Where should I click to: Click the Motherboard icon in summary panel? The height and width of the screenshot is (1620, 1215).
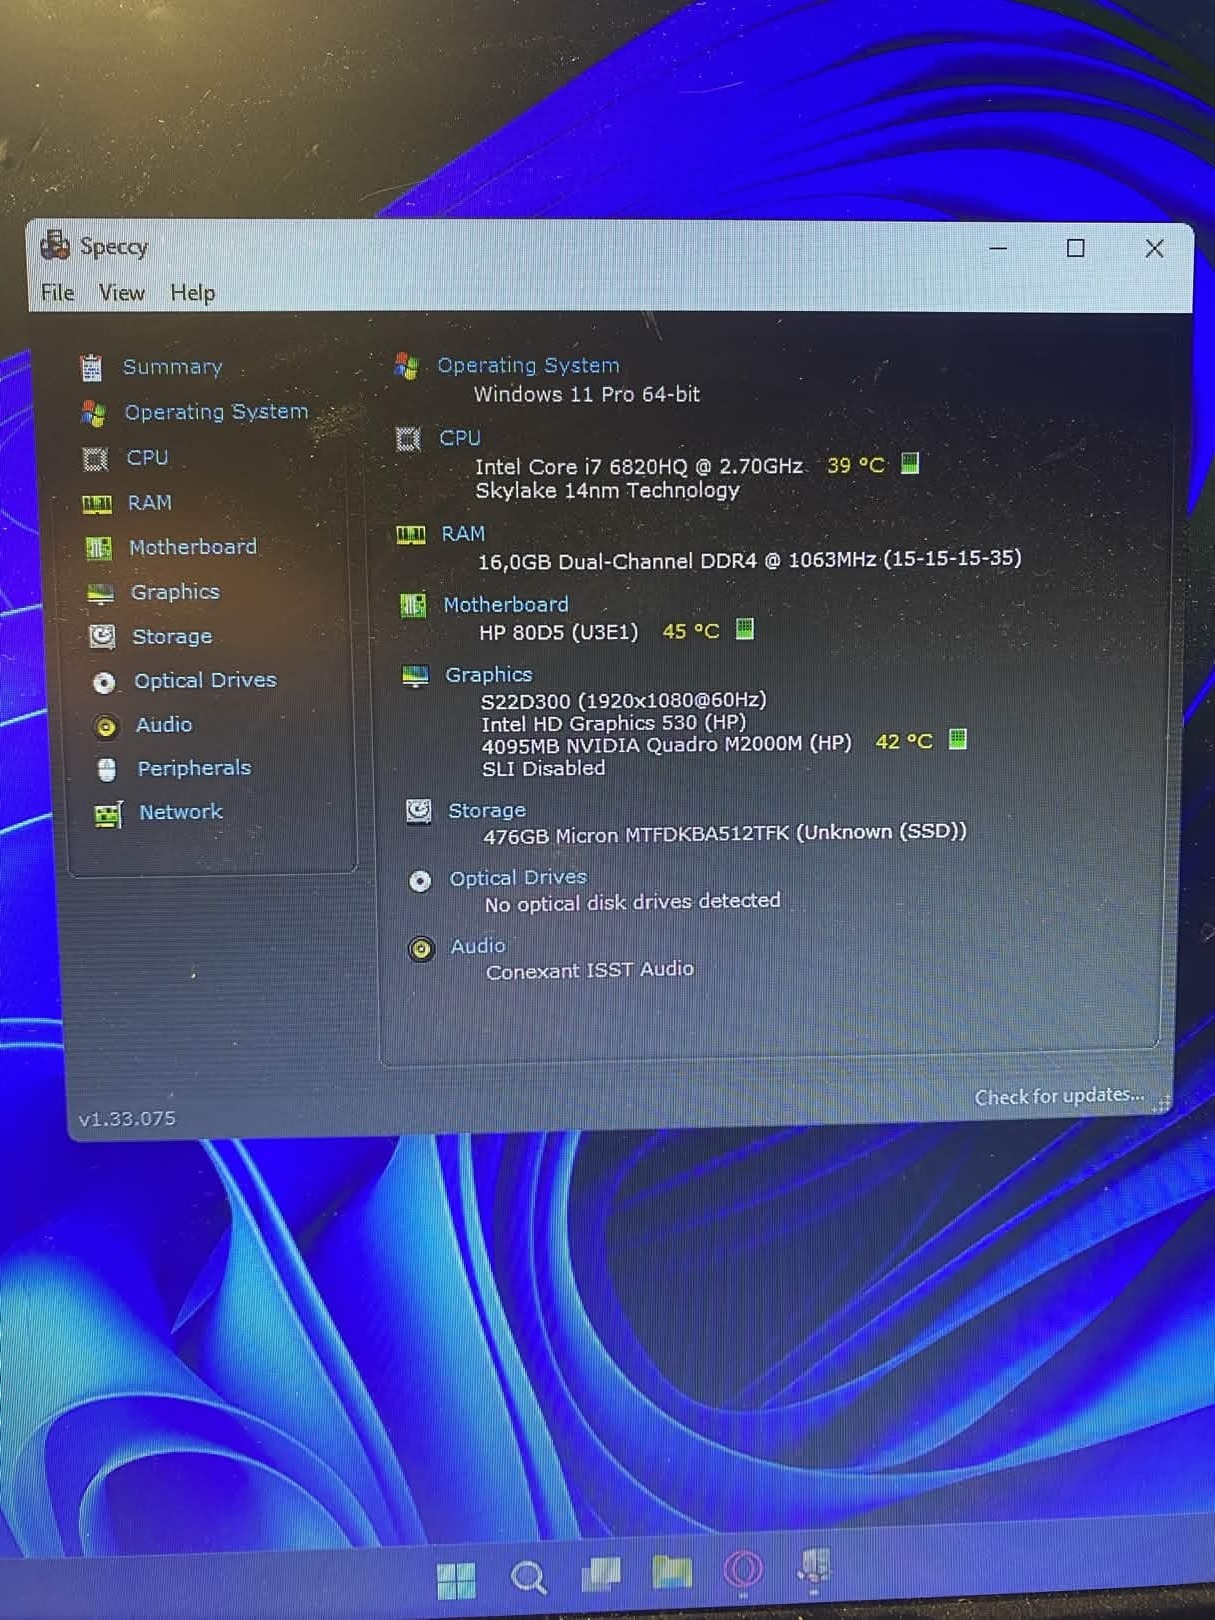coord(413,605)
